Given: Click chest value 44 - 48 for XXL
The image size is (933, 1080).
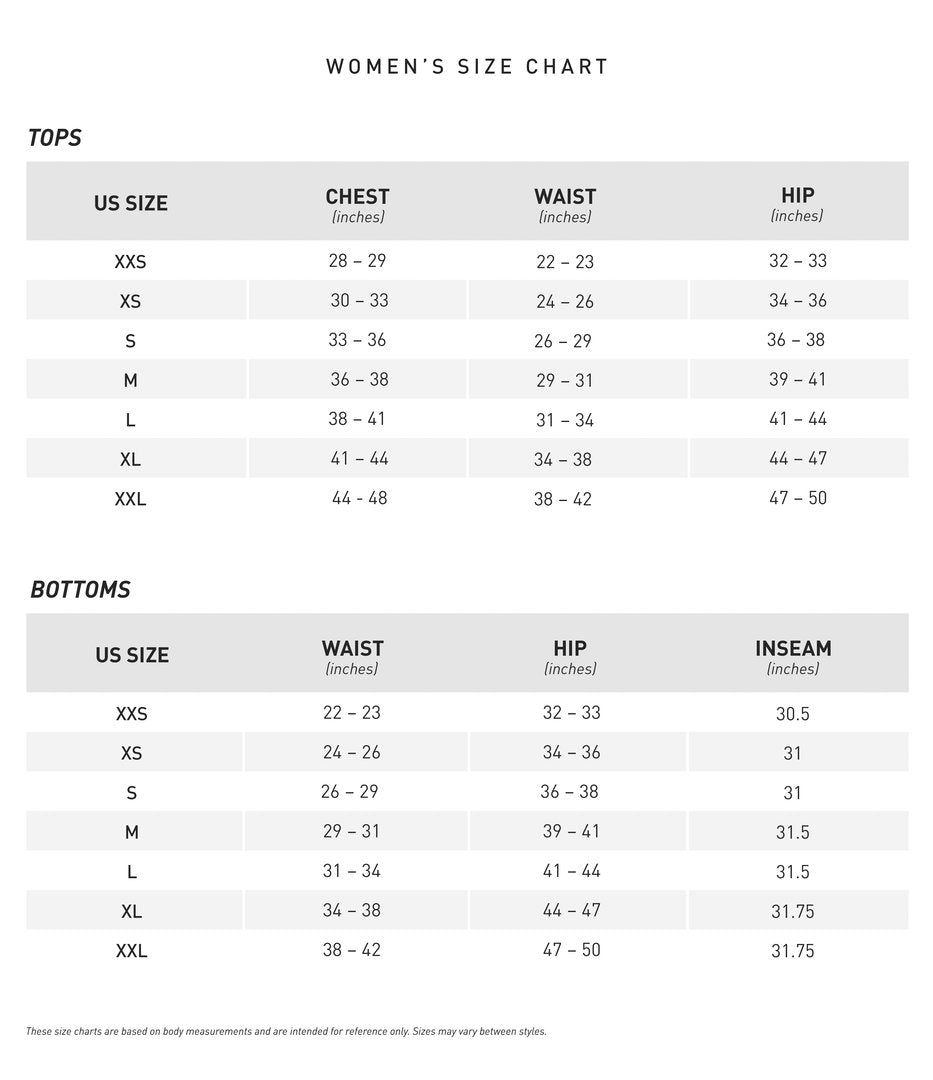Looking at the screenshot, I should click(x=359, y=498).
